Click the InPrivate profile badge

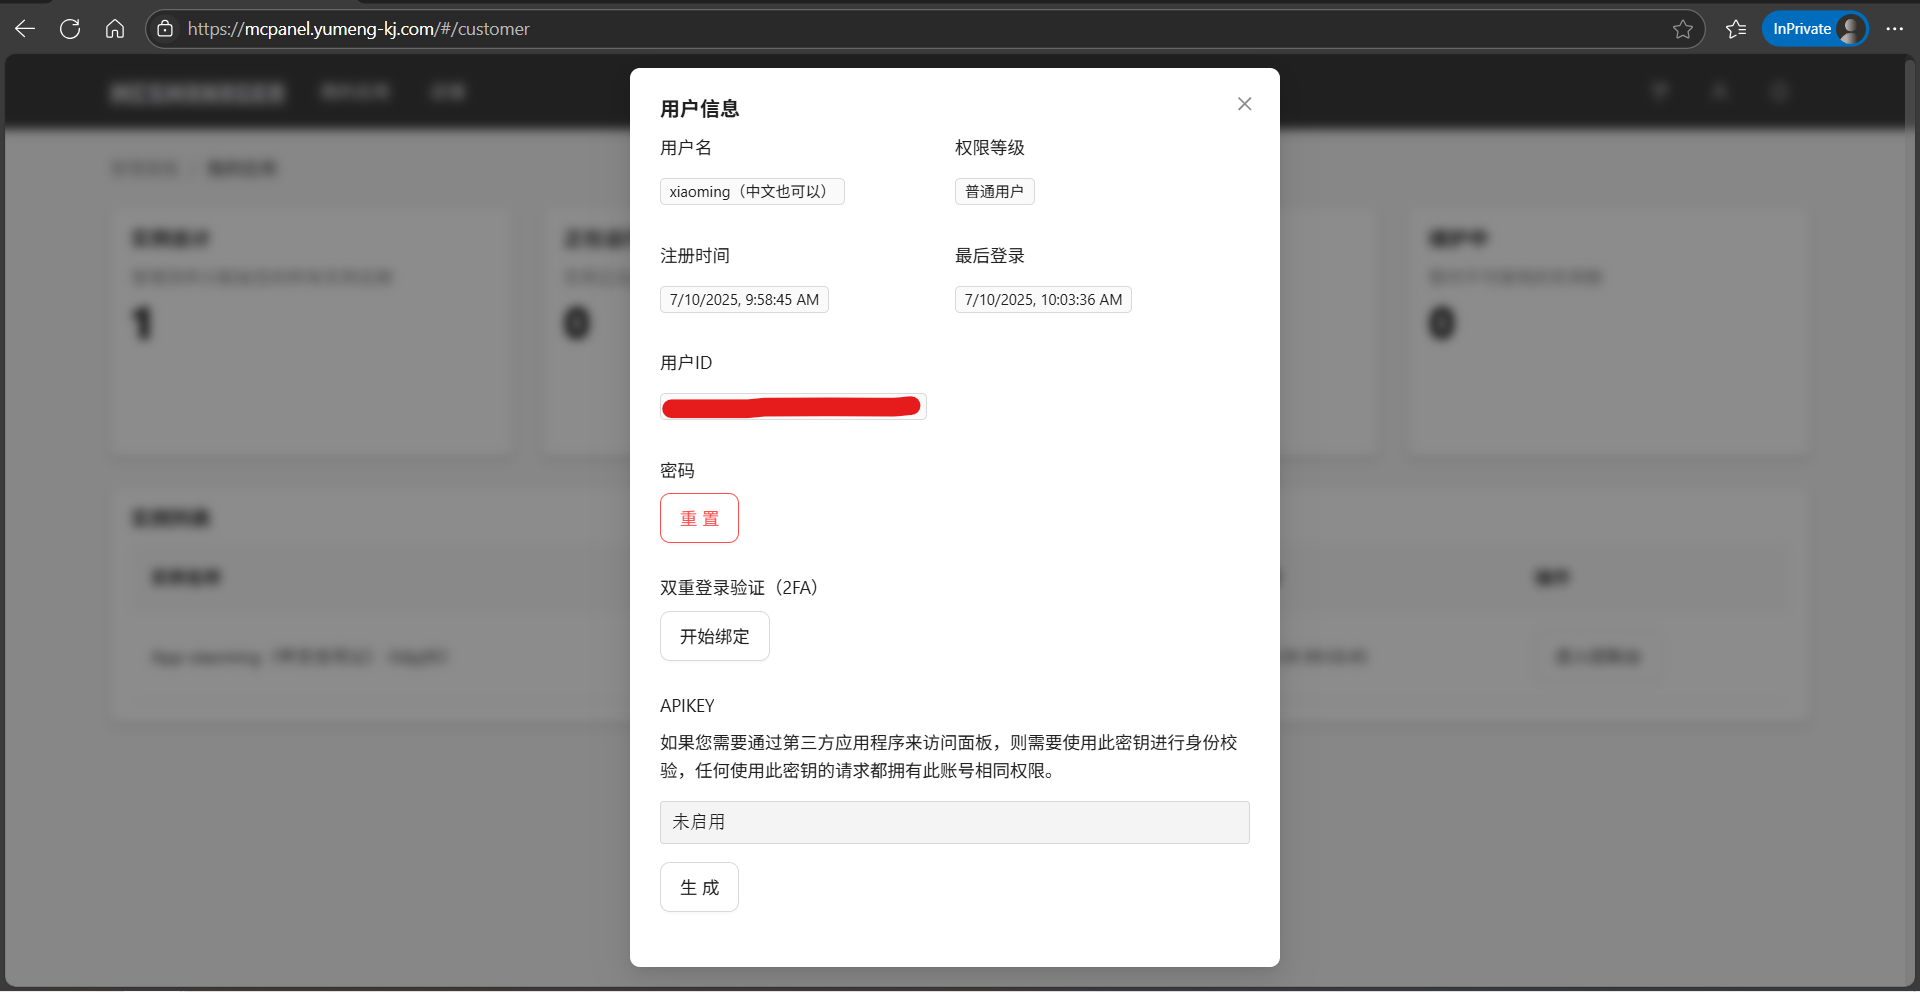pos(1814,29)
